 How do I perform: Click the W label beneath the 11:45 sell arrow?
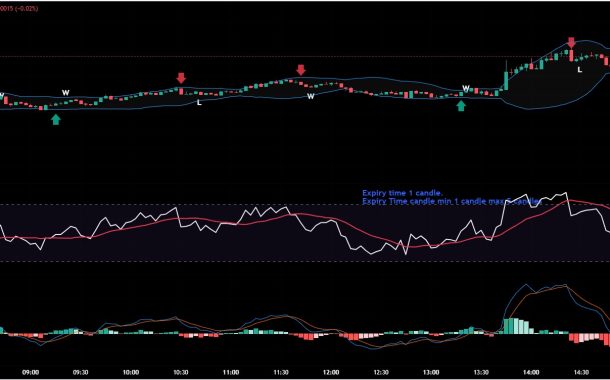[x=310, y=96]
